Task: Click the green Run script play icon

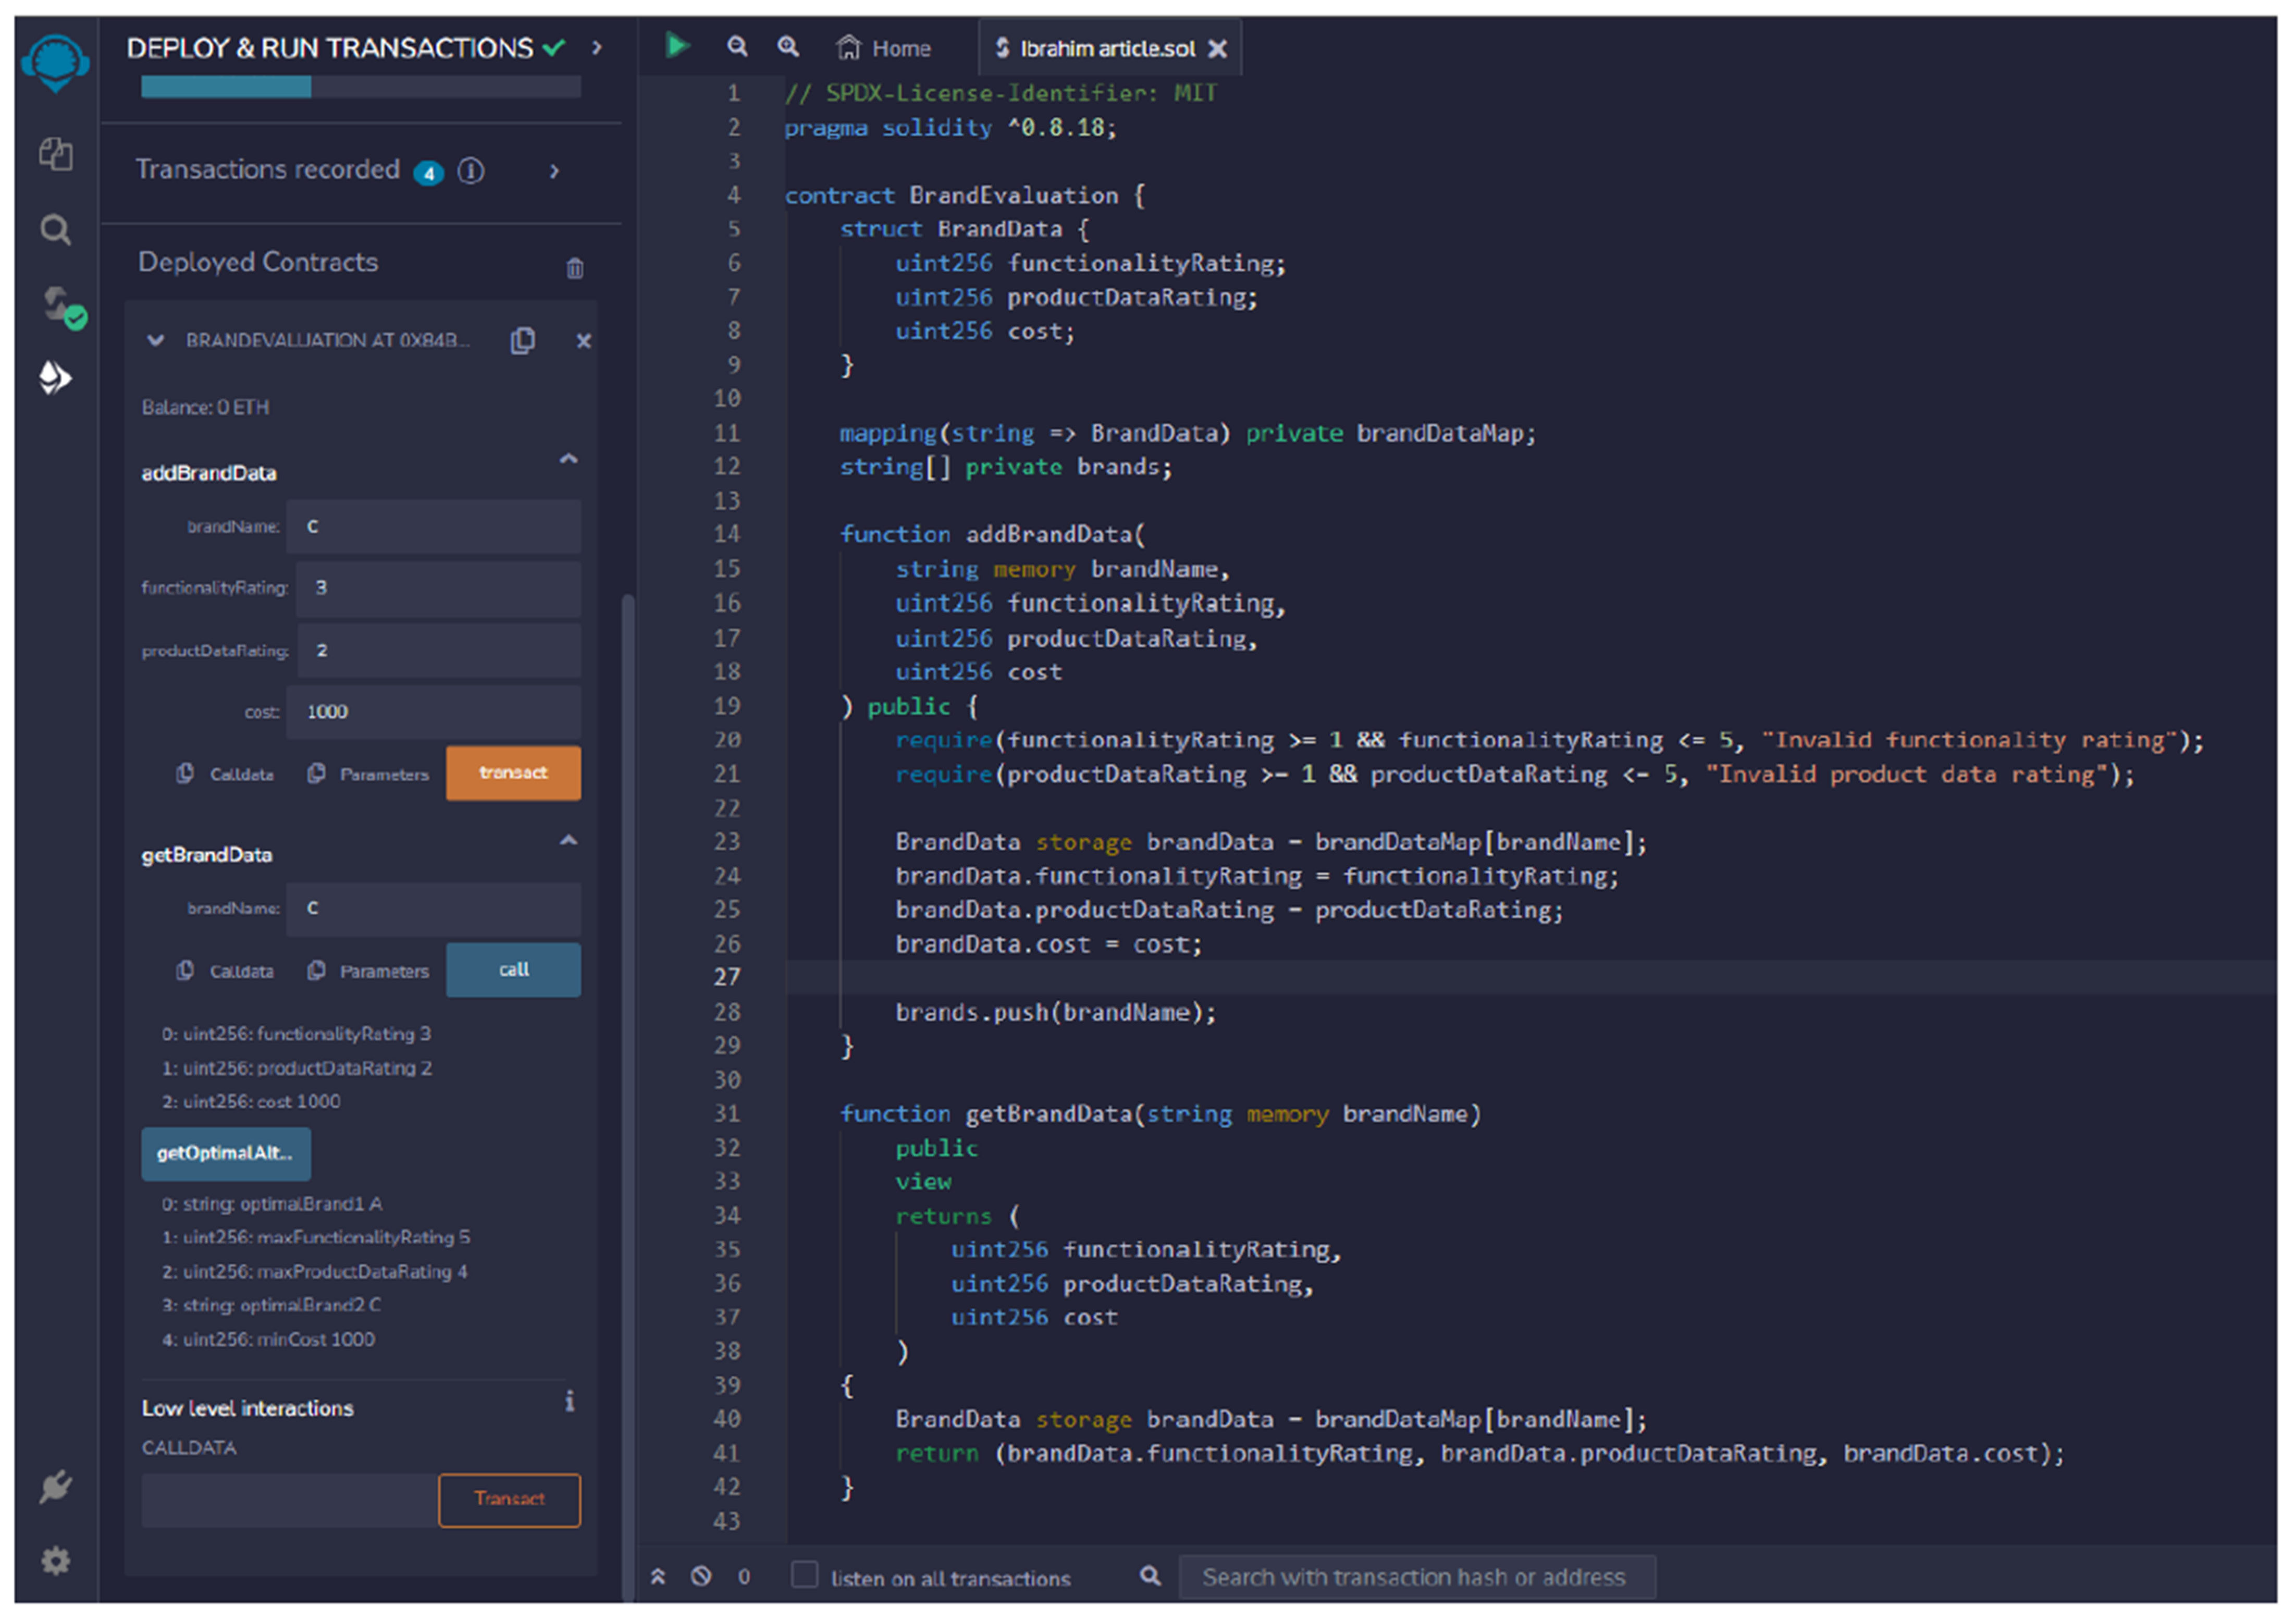Action: 677,46
